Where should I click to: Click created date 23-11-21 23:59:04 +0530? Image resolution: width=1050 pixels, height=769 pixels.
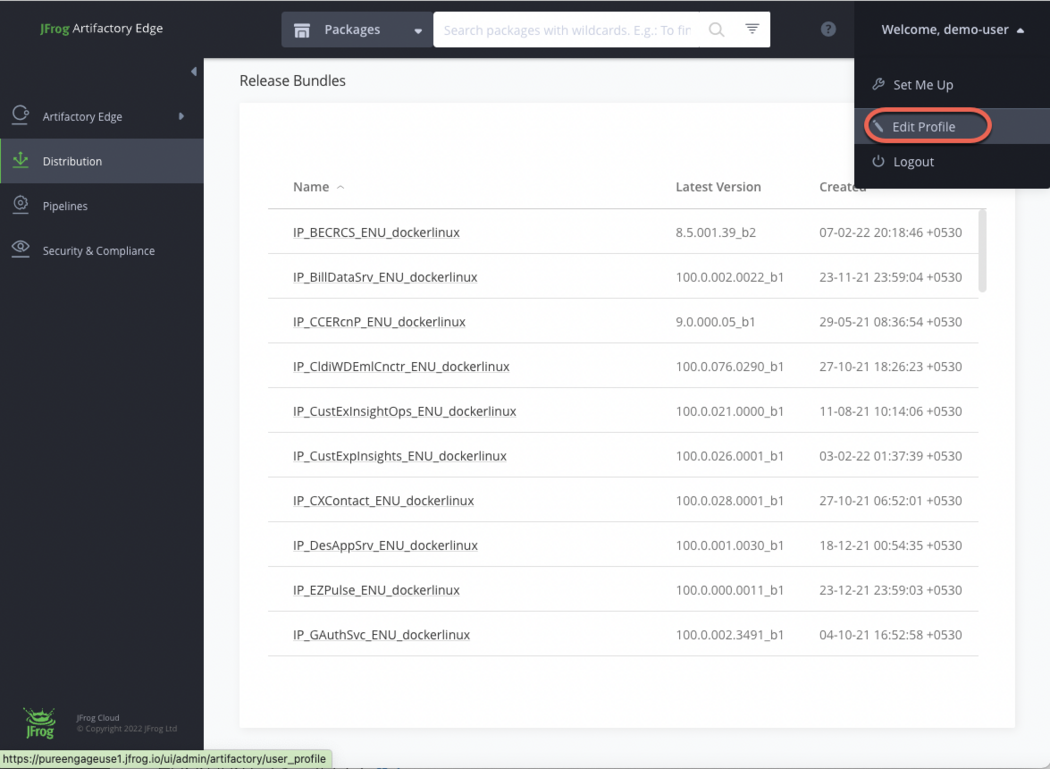(891, 277)
